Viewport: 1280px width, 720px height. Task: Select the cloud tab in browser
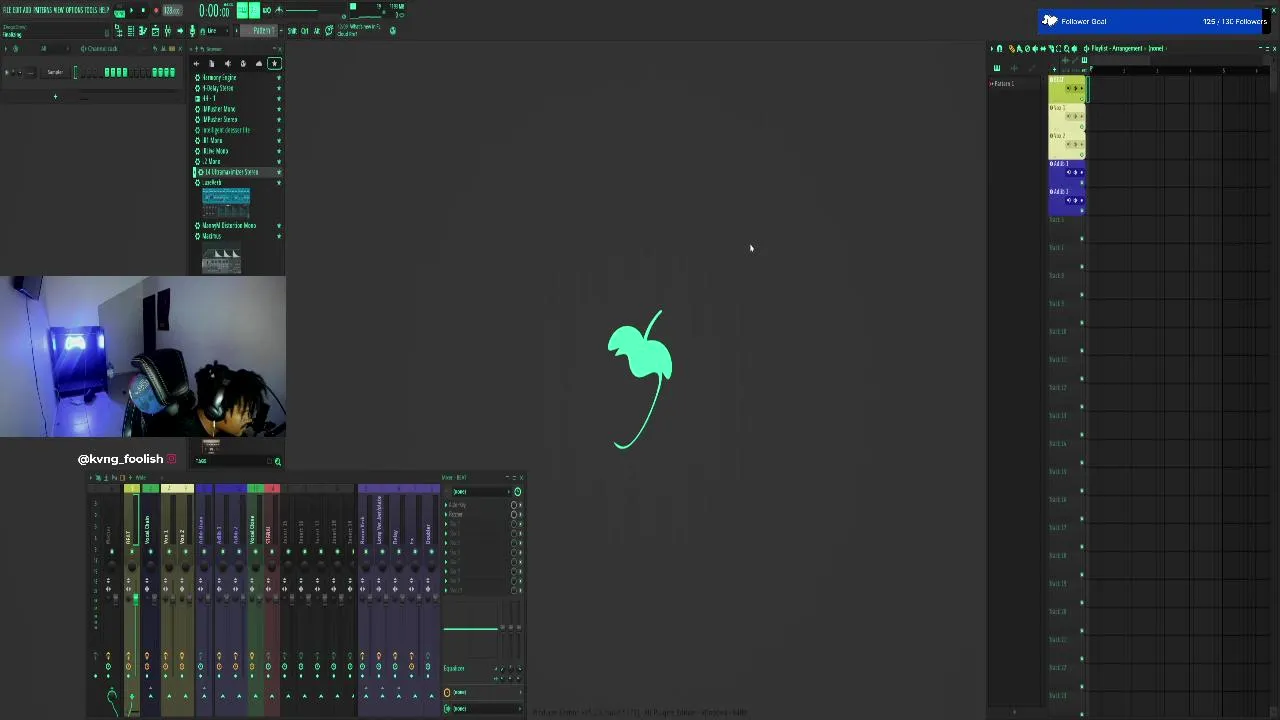tap(259, 63)
